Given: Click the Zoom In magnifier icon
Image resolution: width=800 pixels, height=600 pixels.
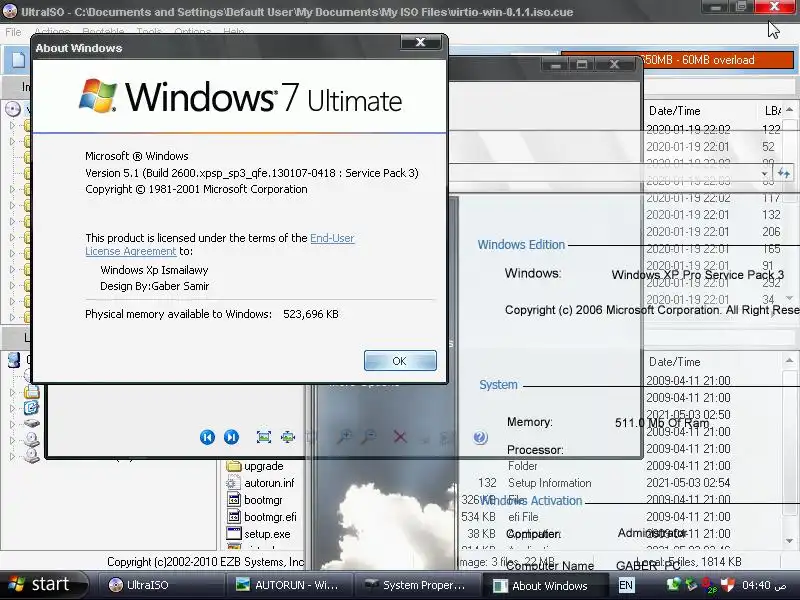Looking at the screenshot, I should (x=345, y=437).
